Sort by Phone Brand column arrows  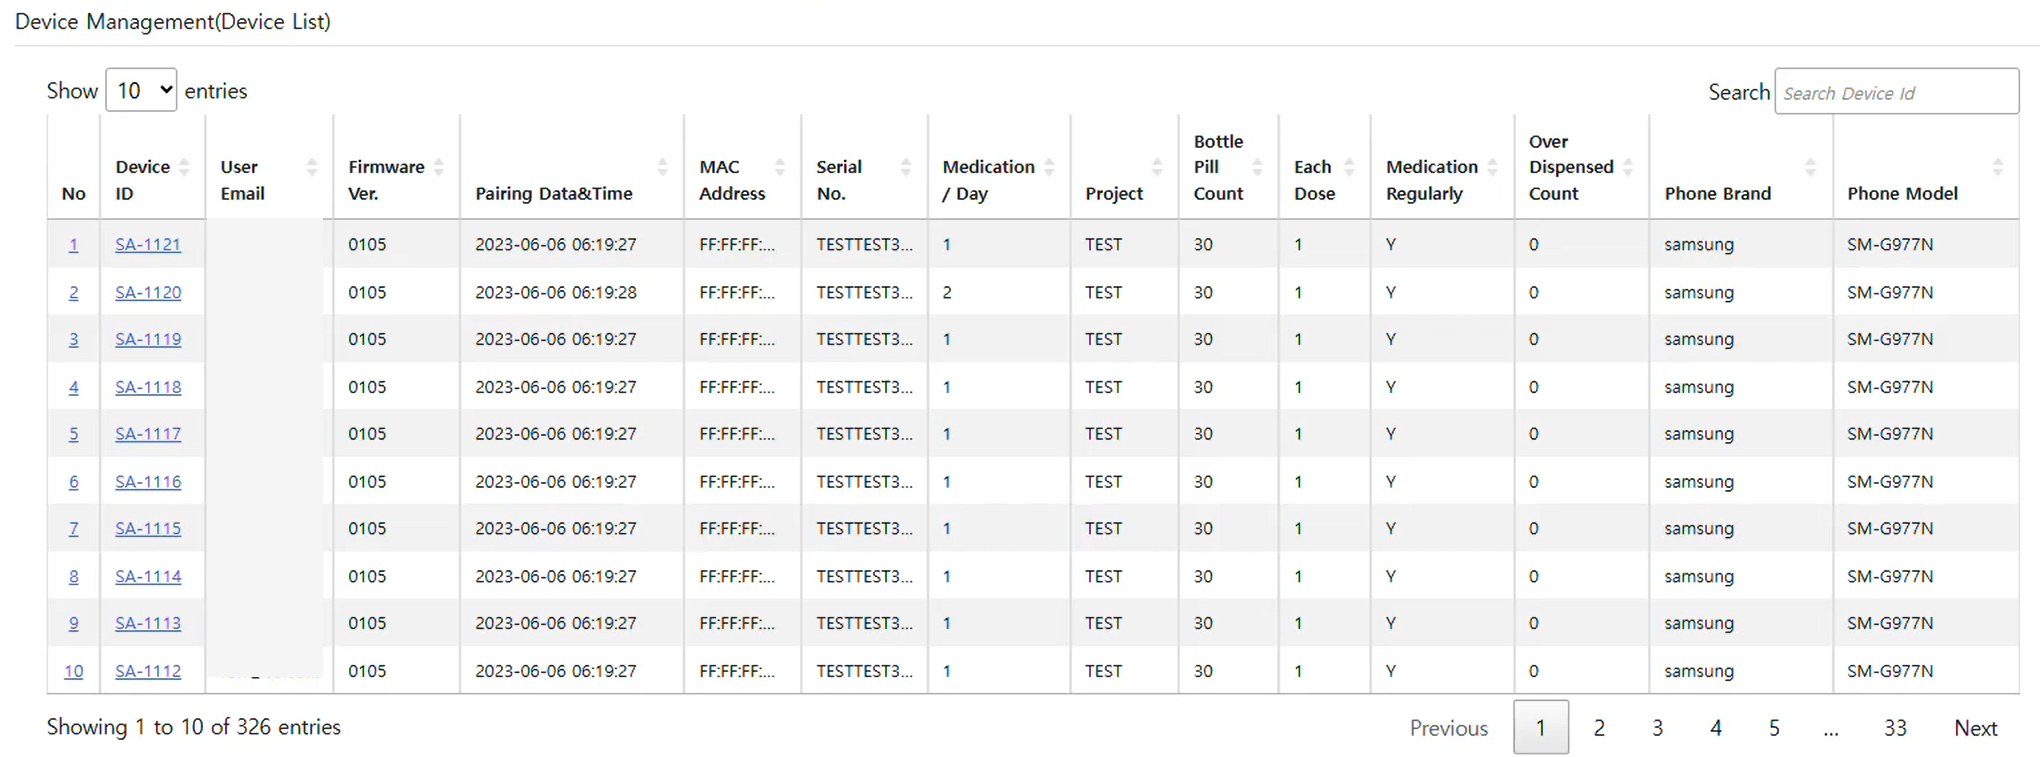pyautogui.click(x=1810, y=167)
